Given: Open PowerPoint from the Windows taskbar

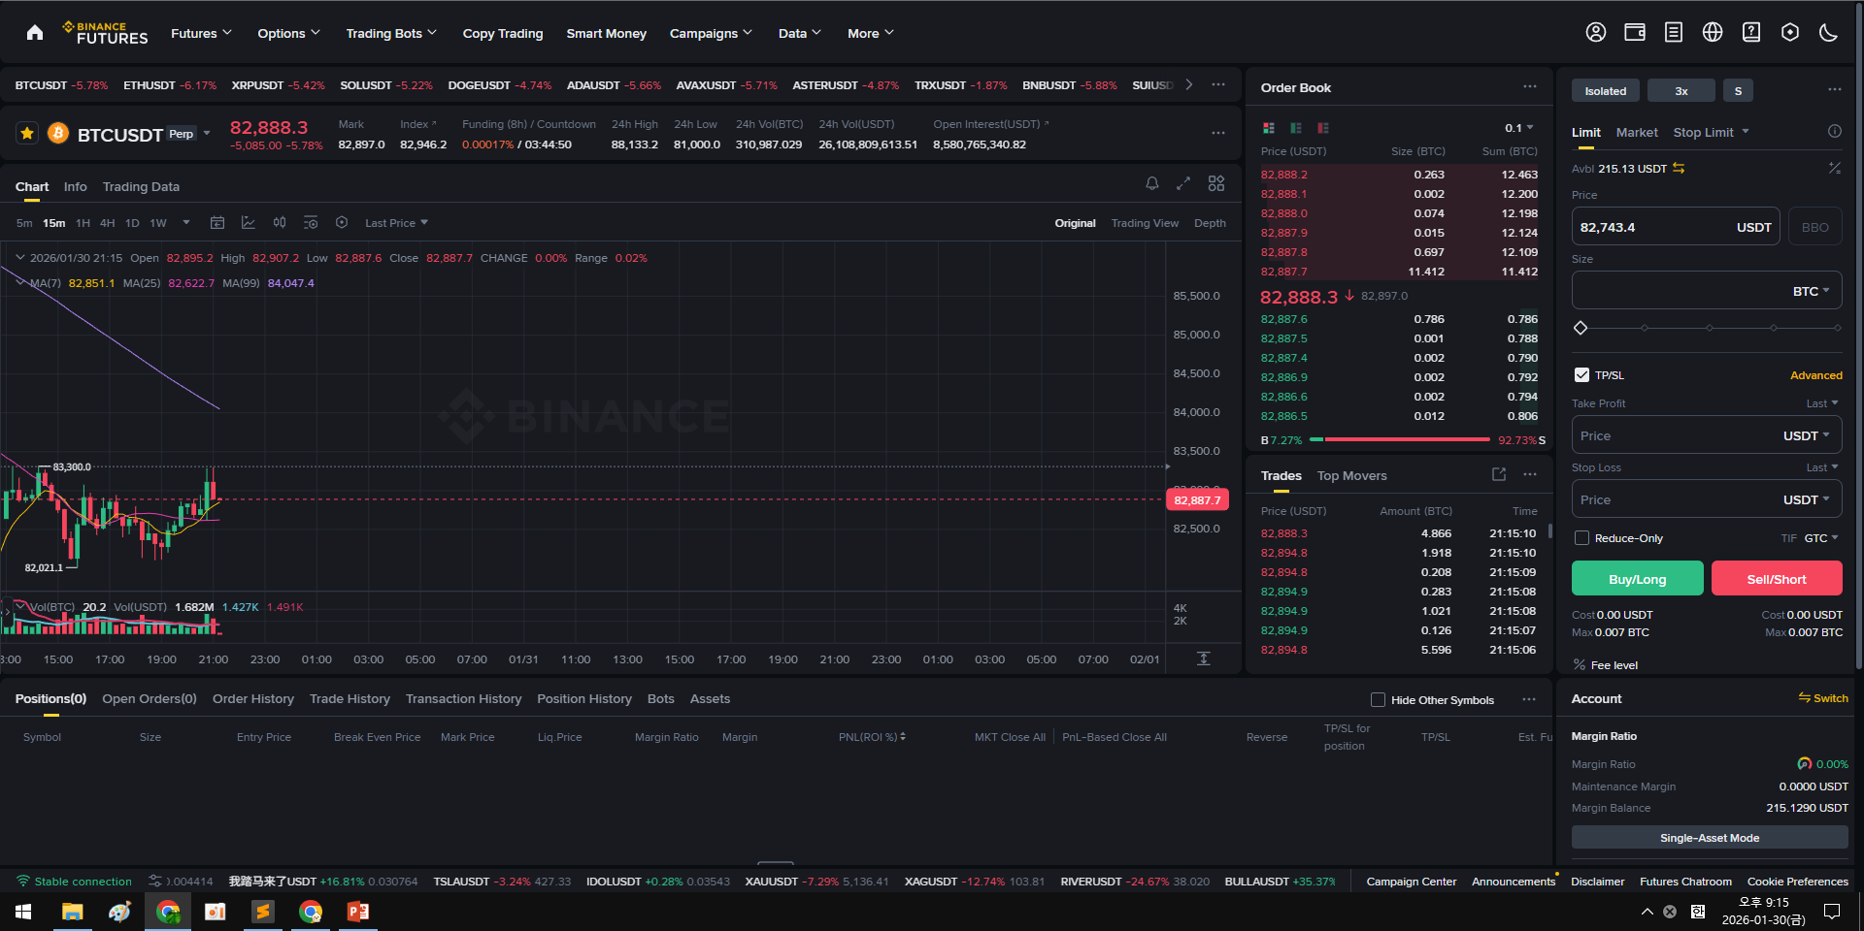Looking at the screenshot, I should tap(358, 911).
